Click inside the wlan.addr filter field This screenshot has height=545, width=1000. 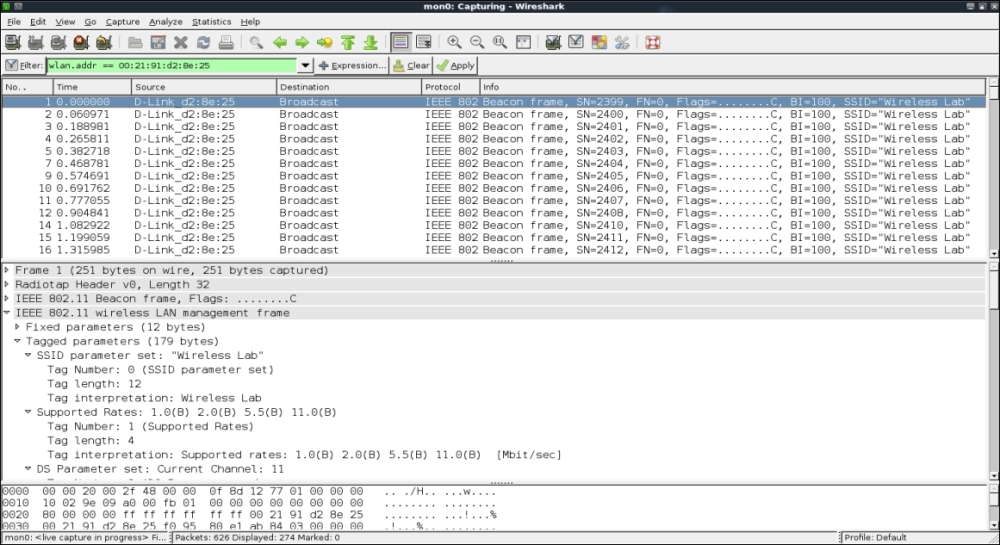click(x=172, y=66)
